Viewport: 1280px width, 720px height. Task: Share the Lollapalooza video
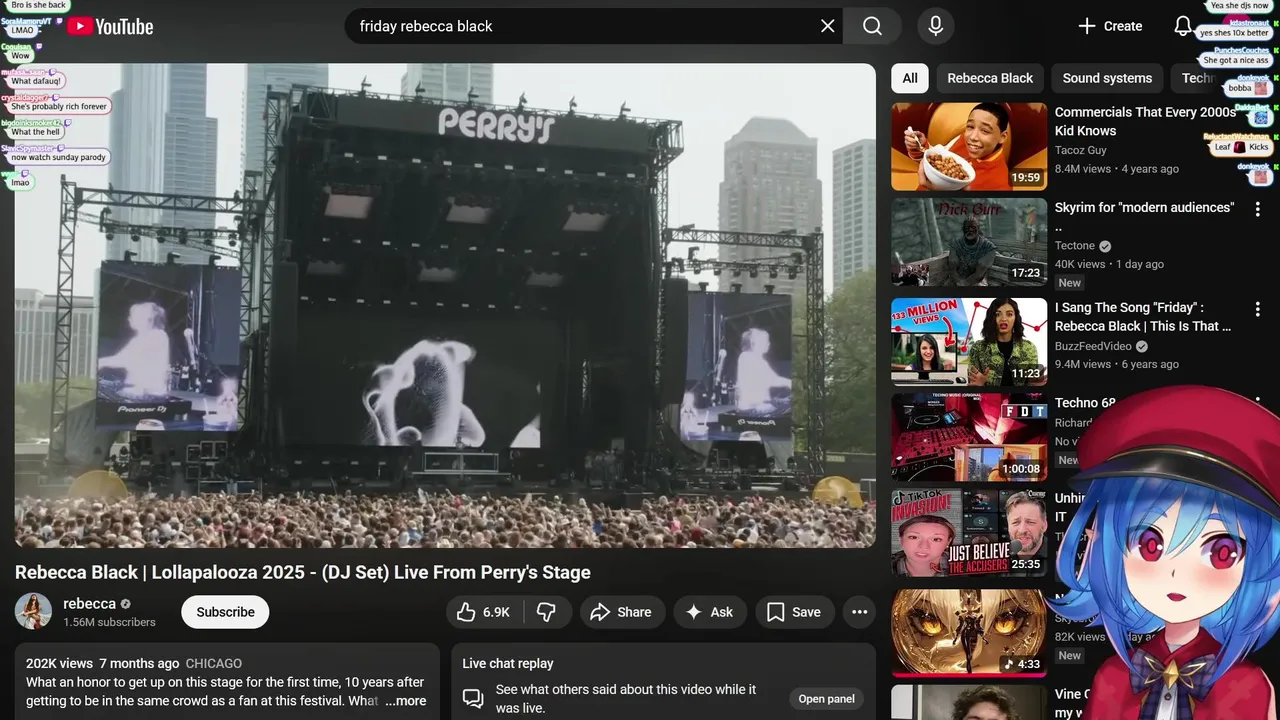[621, 612]
